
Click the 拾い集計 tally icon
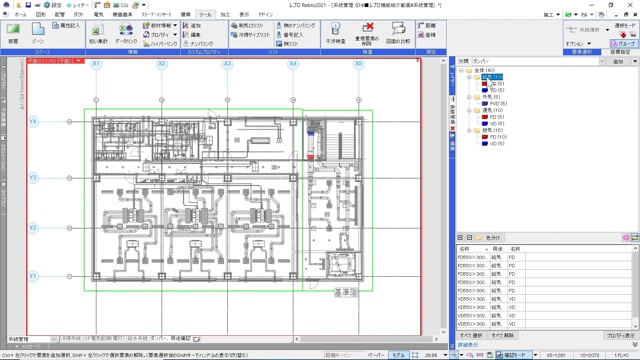pos(98,33)
